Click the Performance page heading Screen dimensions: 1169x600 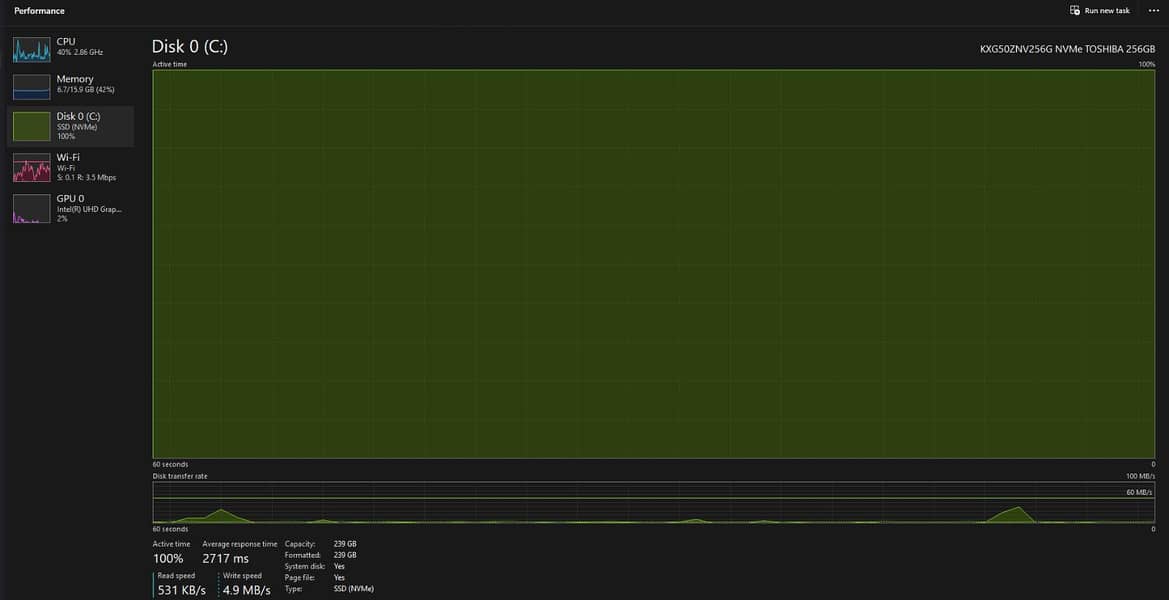point(39,11)
